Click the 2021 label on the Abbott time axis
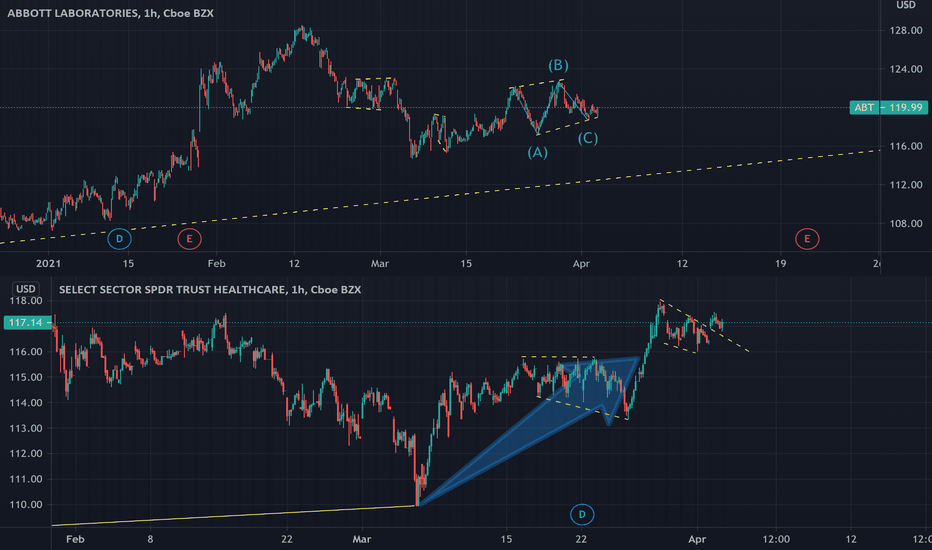932x550 pixels. [48, 263]
